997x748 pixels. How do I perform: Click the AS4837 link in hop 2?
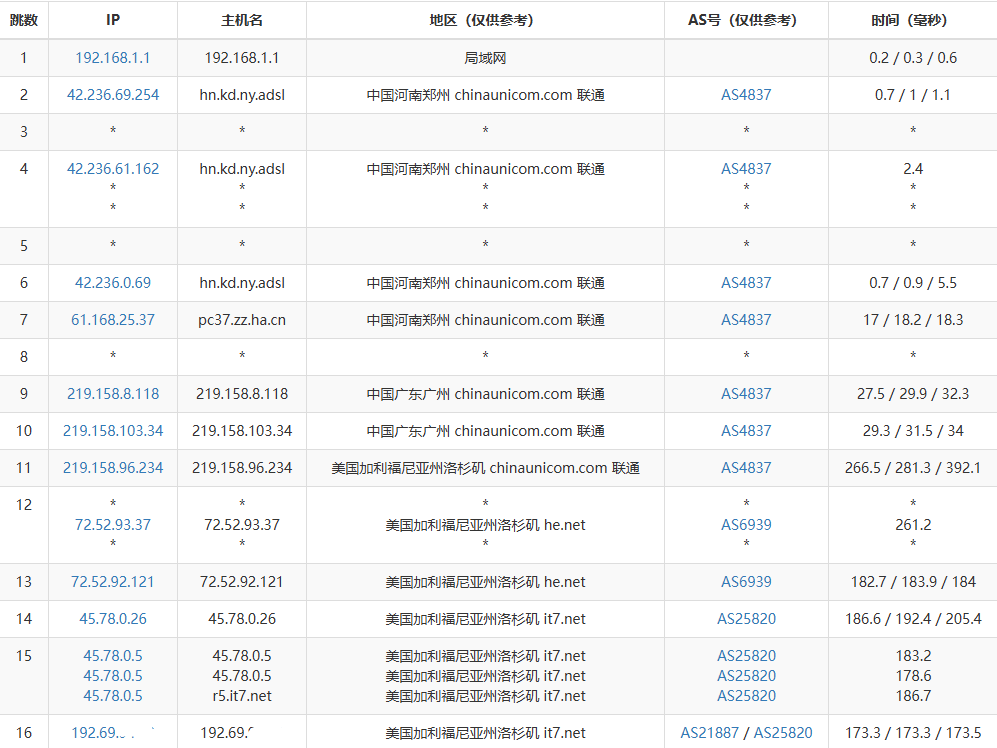tap(746, 95)
